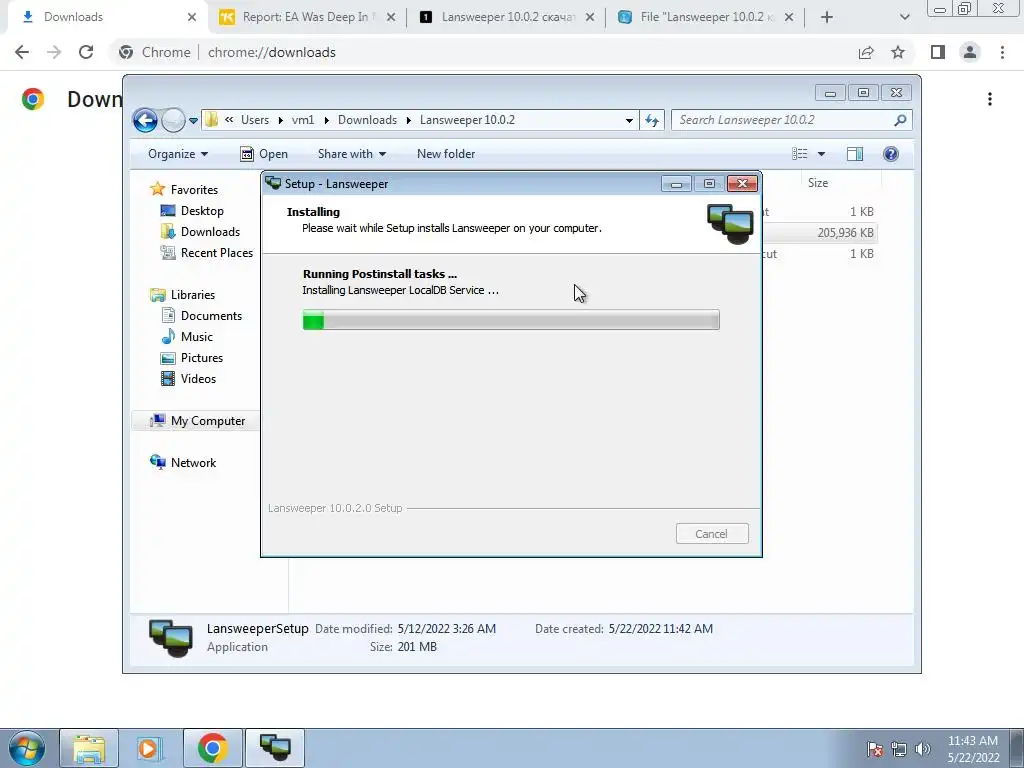The width and height of the screenshot is (1024, 768).
Task: Open the Pictures library
Action: 202,358
